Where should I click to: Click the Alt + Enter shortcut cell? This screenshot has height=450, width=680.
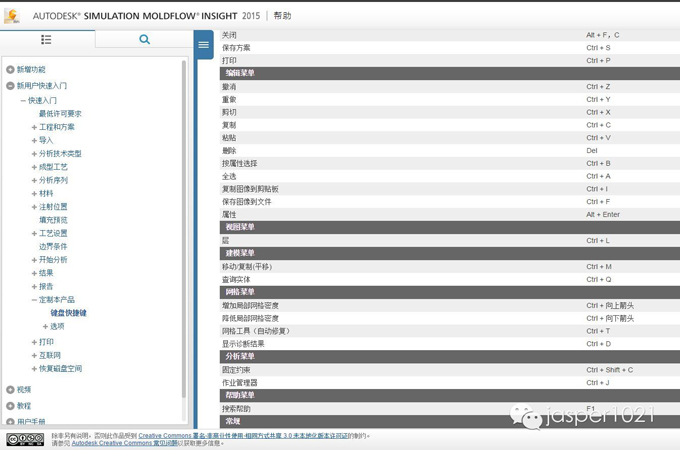click(x=603, y=215)
